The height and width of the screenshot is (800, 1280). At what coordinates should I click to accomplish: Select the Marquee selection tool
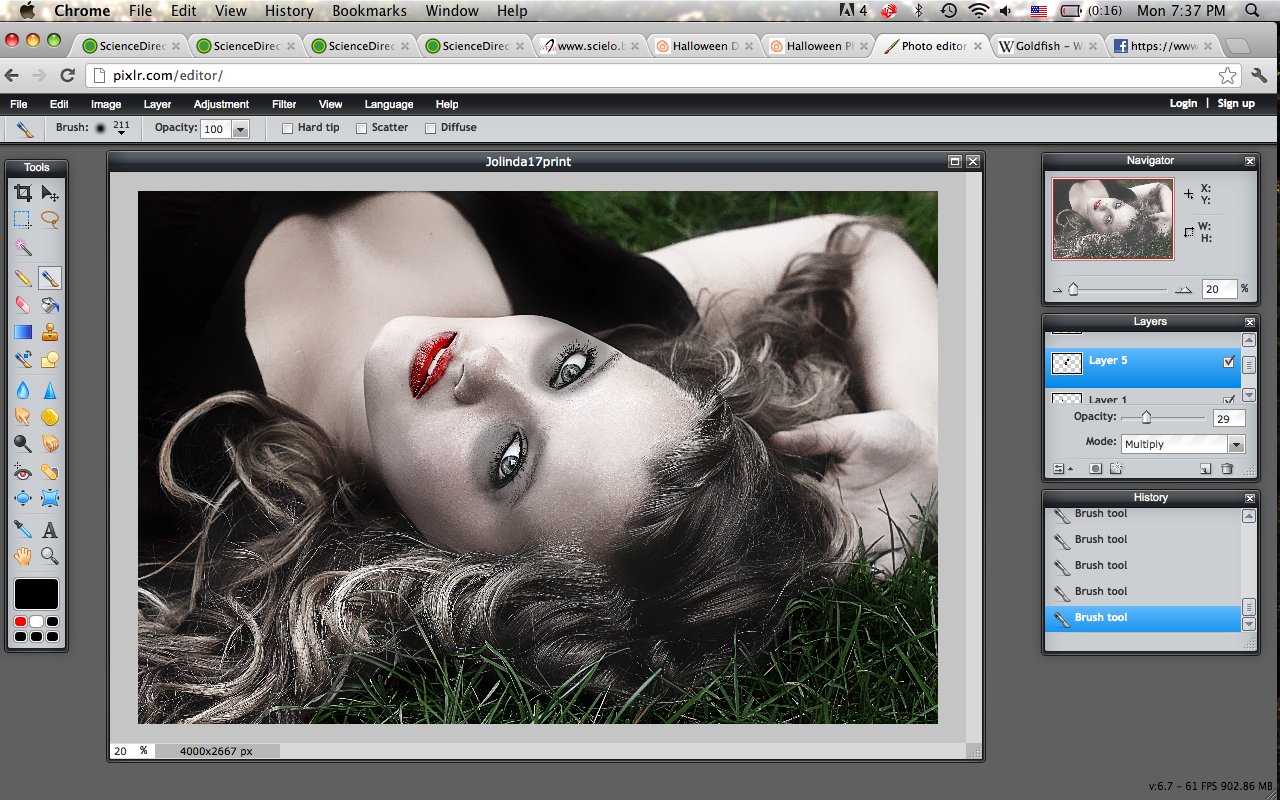[x=23, y=219]
